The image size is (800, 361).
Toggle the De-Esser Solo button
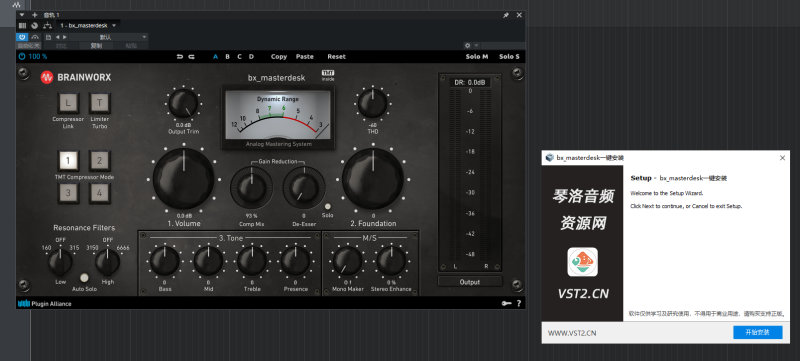[328, 207]
